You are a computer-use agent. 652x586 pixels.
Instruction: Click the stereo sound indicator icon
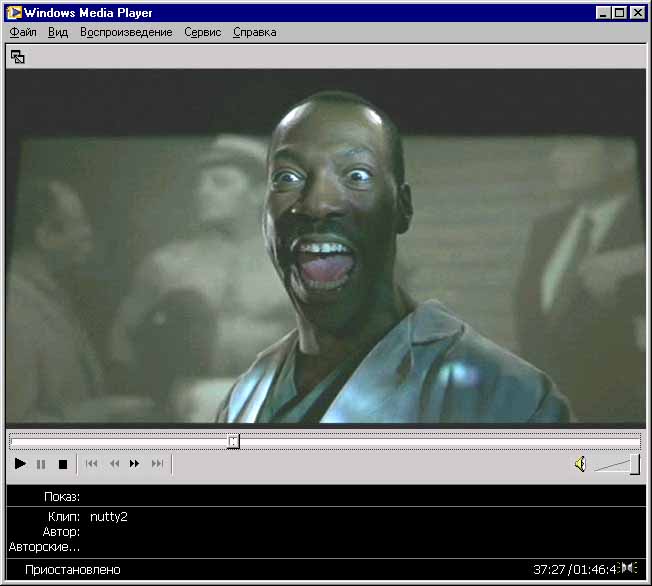click(x=629, y=567)
